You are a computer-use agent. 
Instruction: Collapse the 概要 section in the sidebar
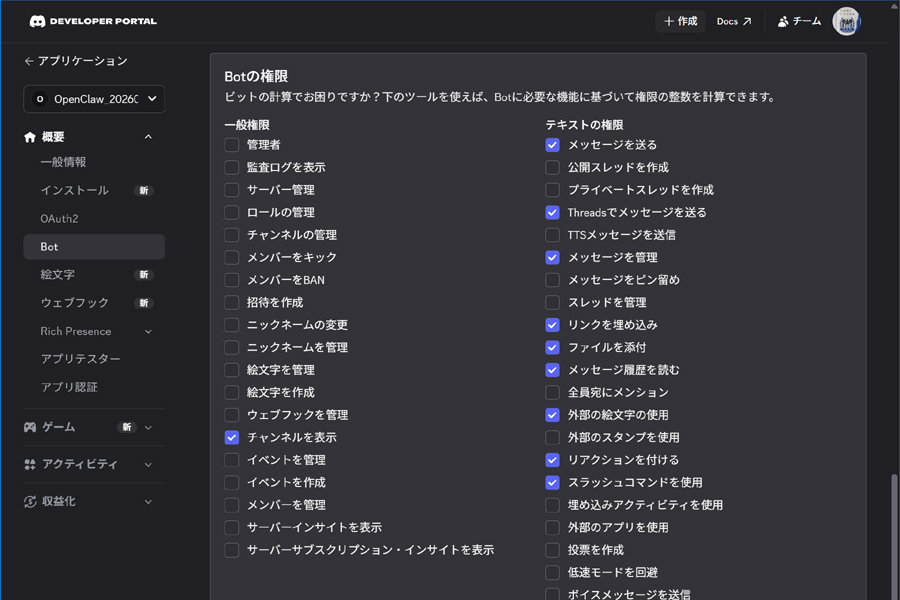(x=148, y=136)
